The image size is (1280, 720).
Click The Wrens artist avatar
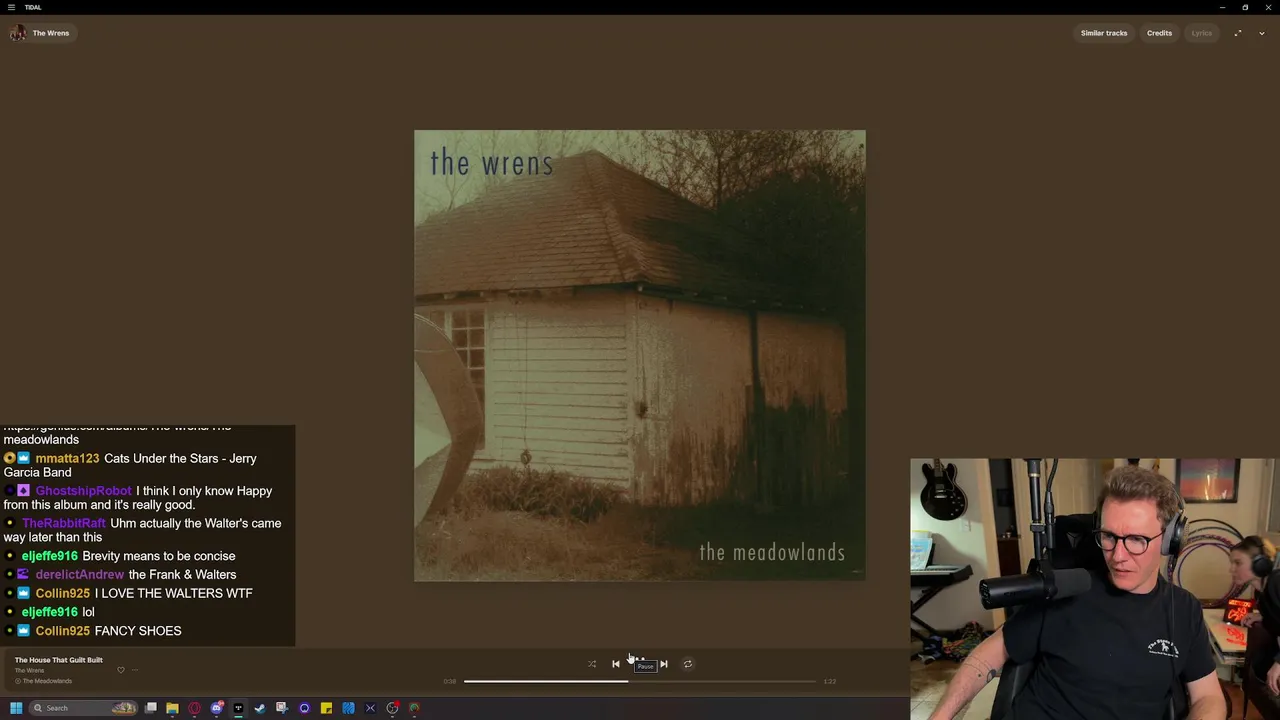18,33
